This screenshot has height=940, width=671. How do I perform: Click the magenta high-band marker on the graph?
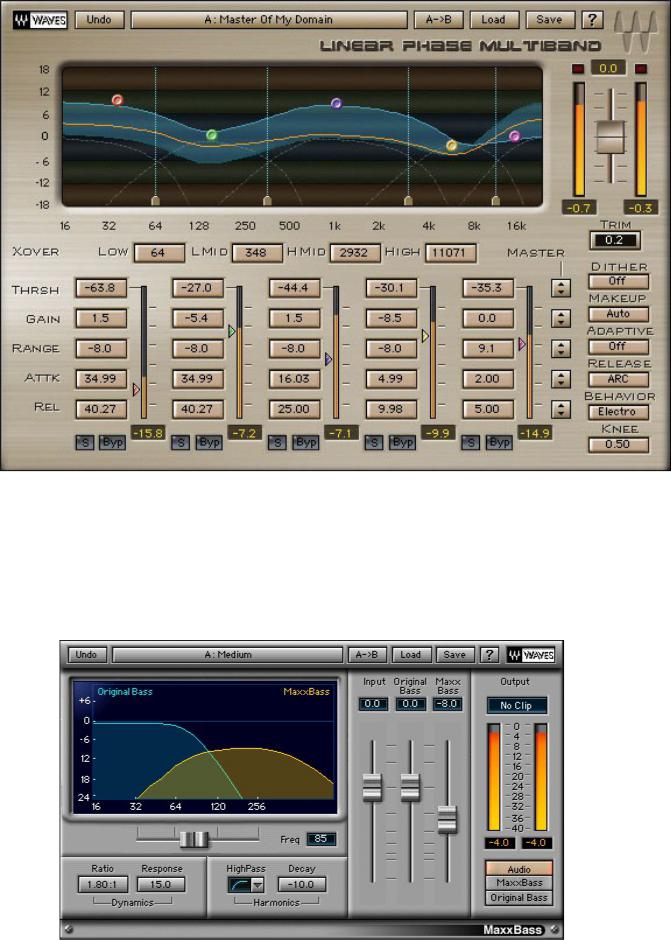click(x=514, y=136)
